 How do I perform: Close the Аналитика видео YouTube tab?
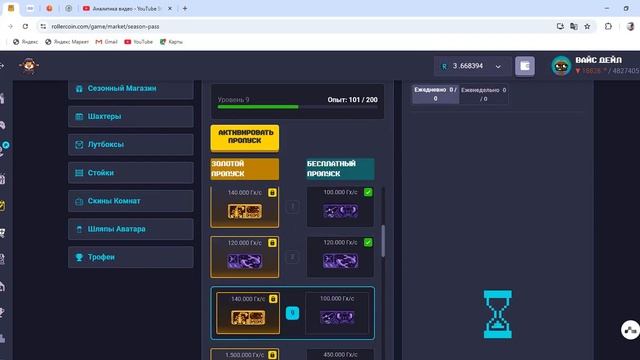point(170,8)
